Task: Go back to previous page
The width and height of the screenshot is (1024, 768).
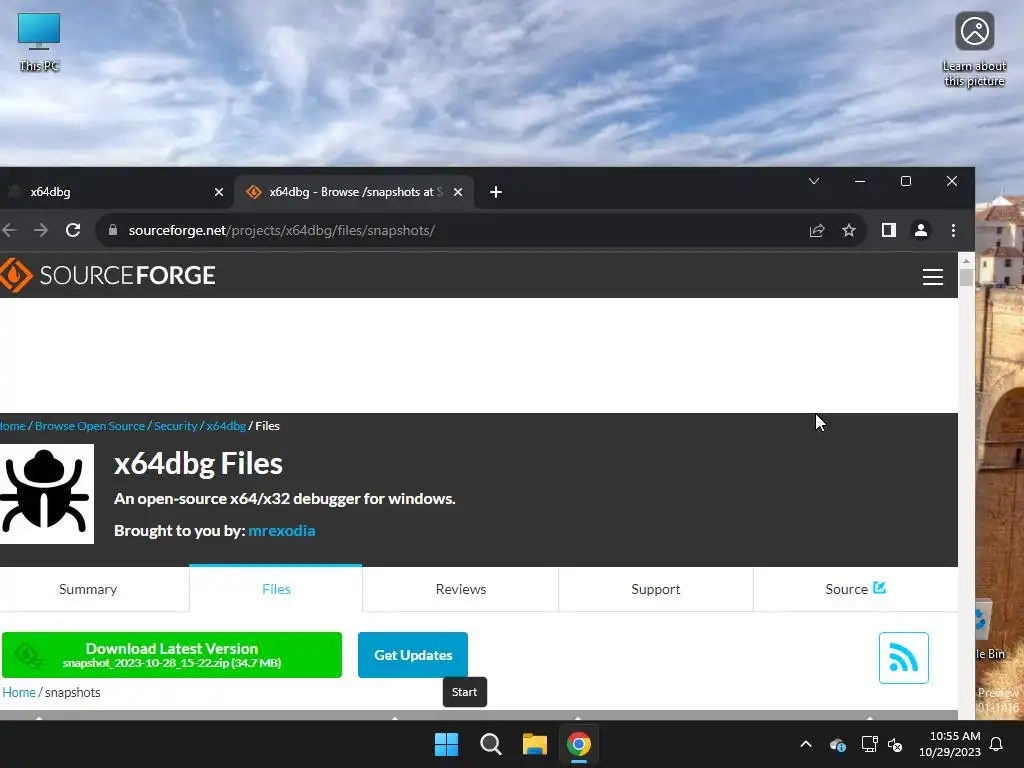Action: click(x=9, y=230)
